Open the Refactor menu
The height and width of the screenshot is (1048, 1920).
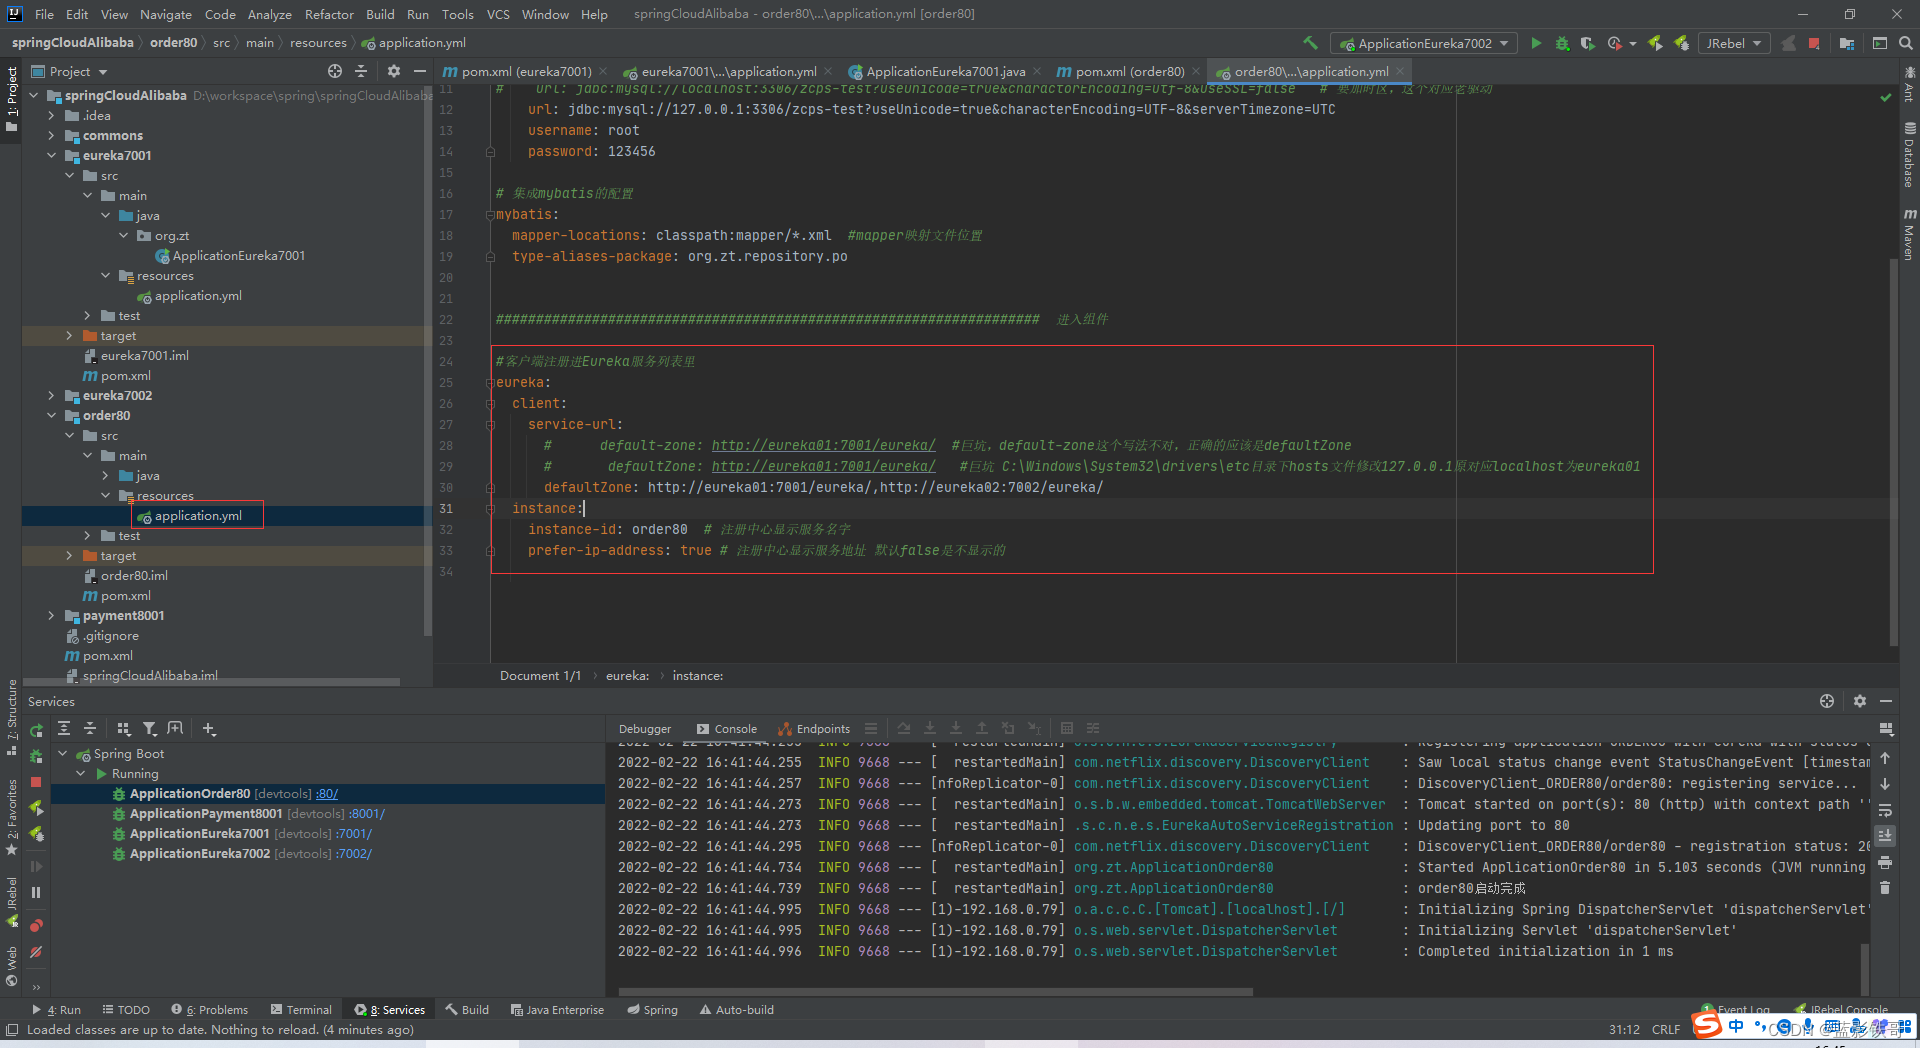pos(329,14)
